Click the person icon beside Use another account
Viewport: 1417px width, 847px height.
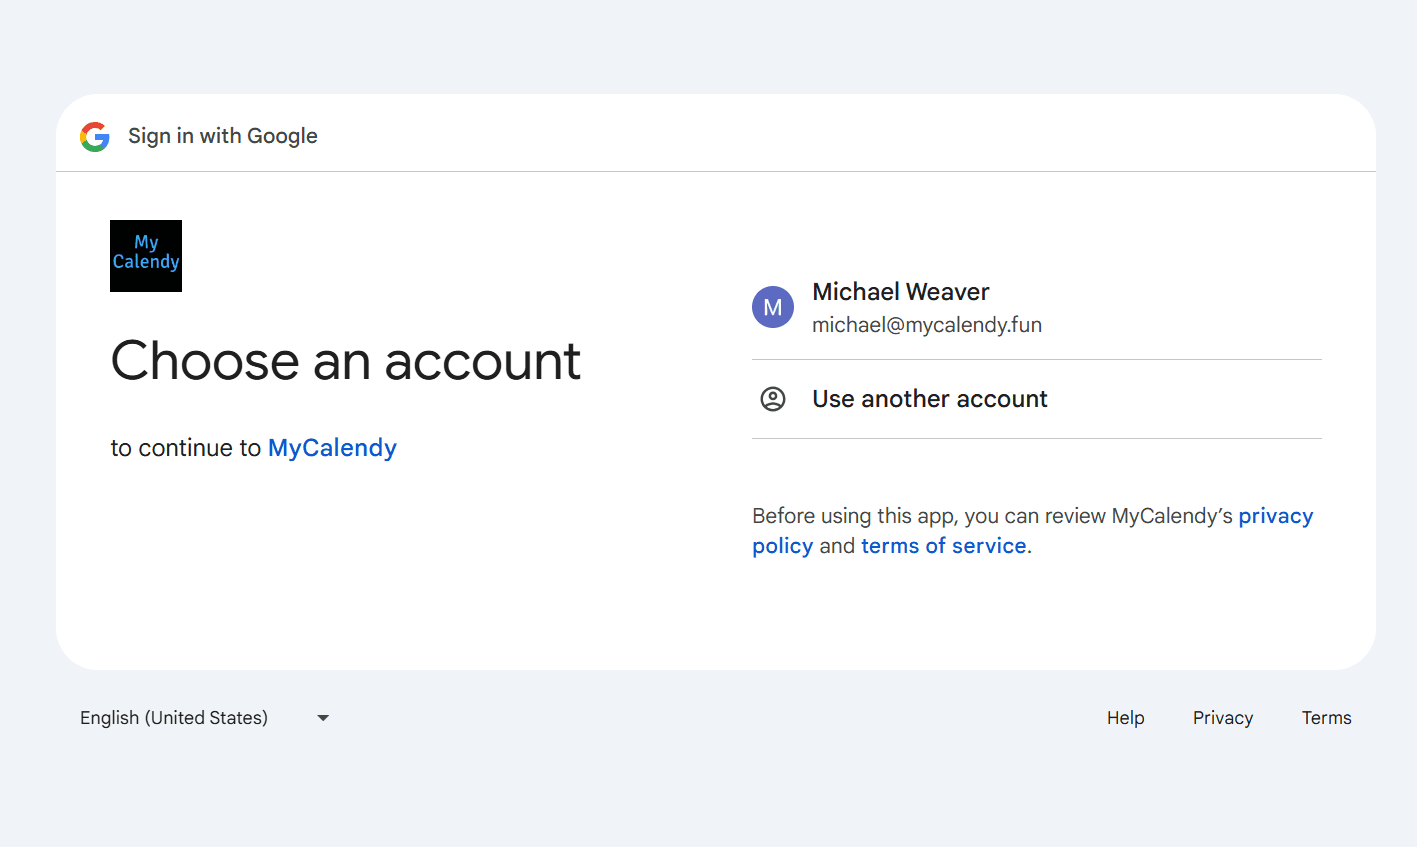point(773,398)
